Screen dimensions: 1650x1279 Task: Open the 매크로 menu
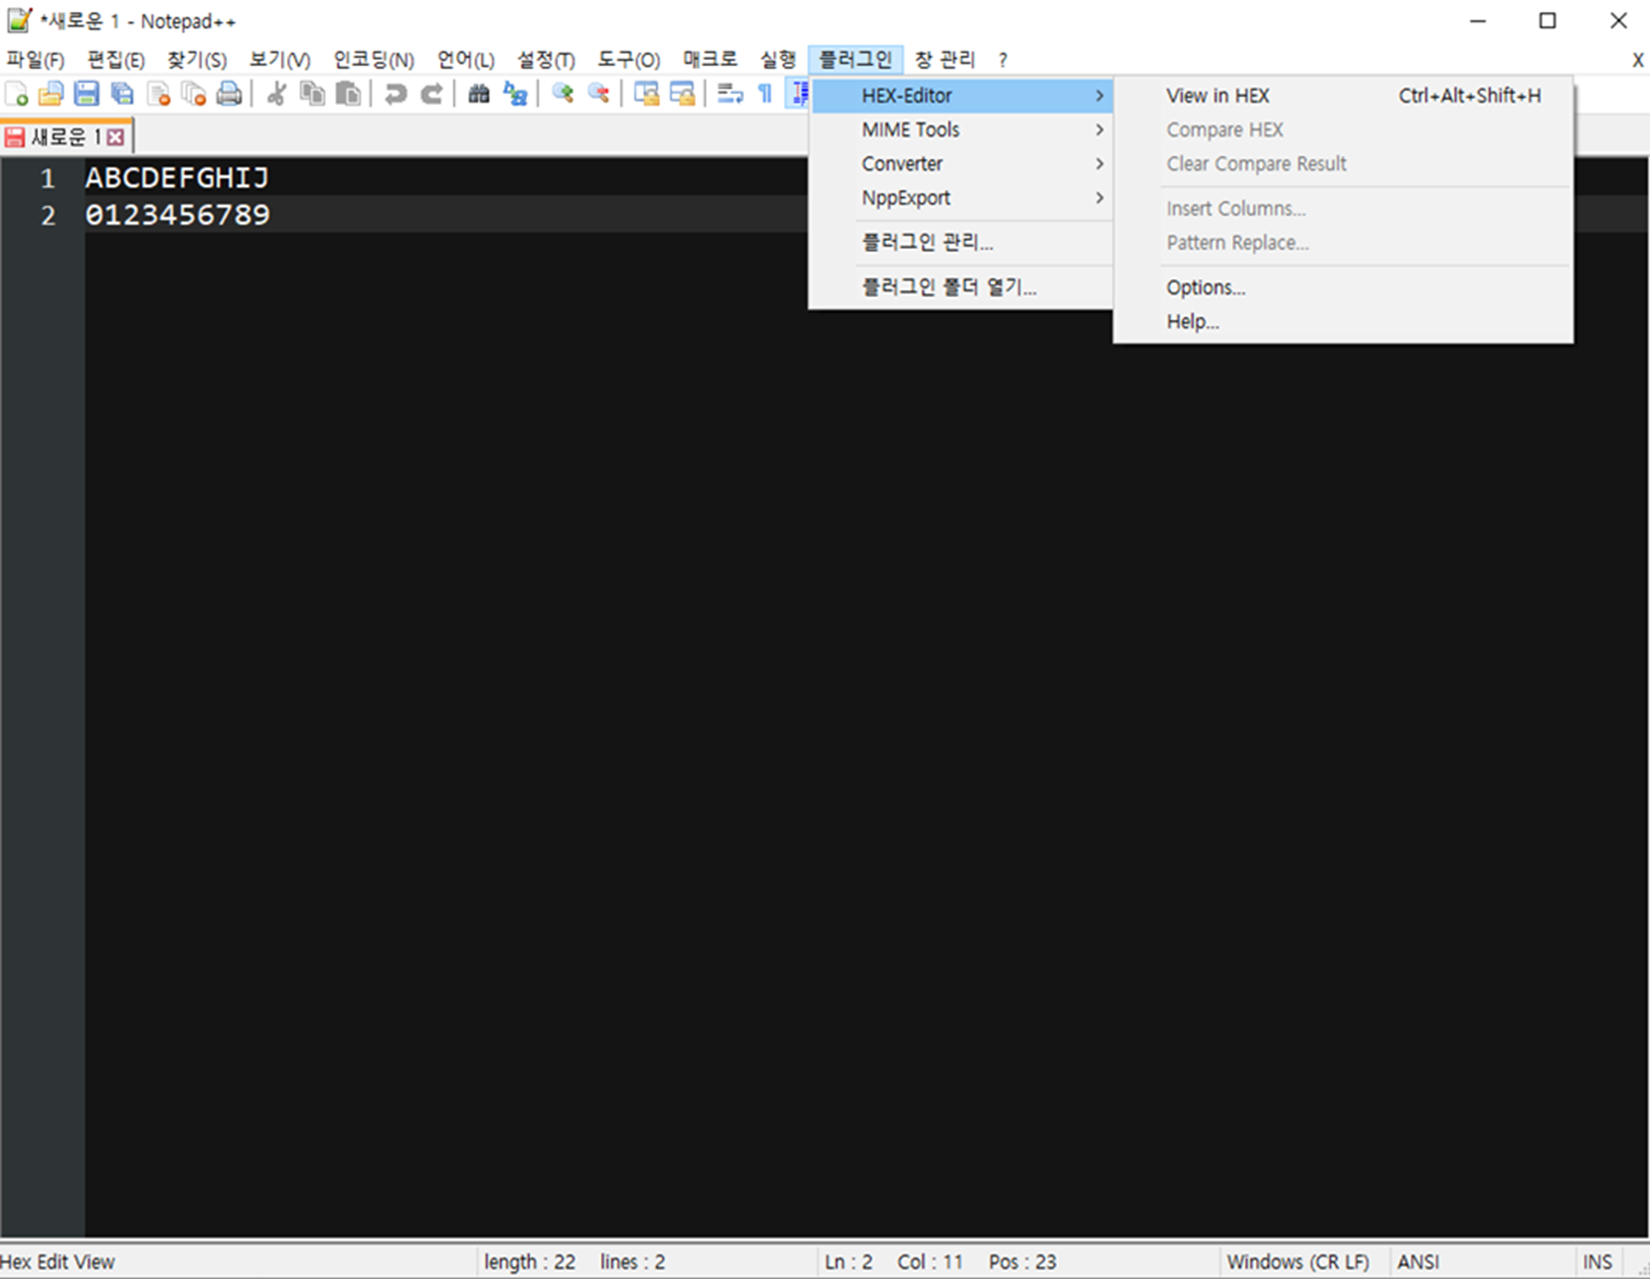coord(710,60)
